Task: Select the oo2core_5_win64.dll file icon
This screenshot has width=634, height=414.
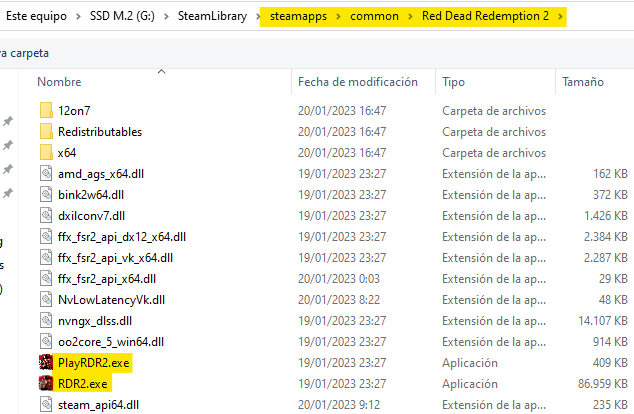Action: coord(46,342)
